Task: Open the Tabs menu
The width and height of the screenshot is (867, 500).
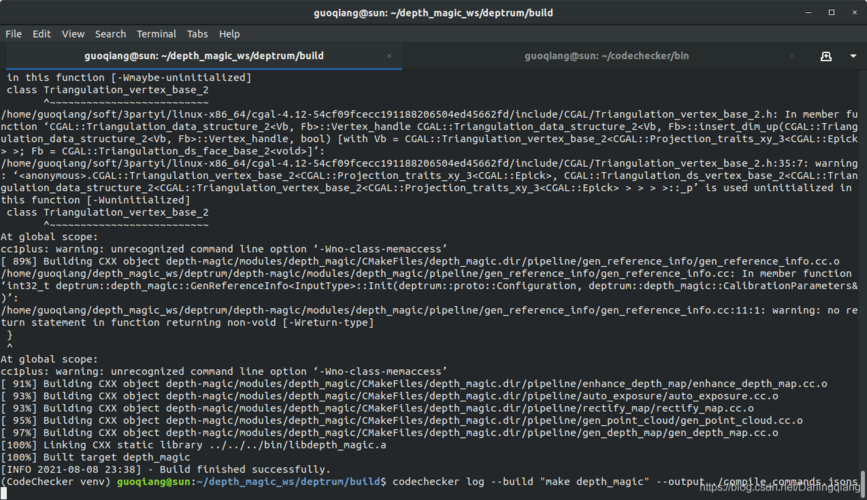Action: coord(197,34)
